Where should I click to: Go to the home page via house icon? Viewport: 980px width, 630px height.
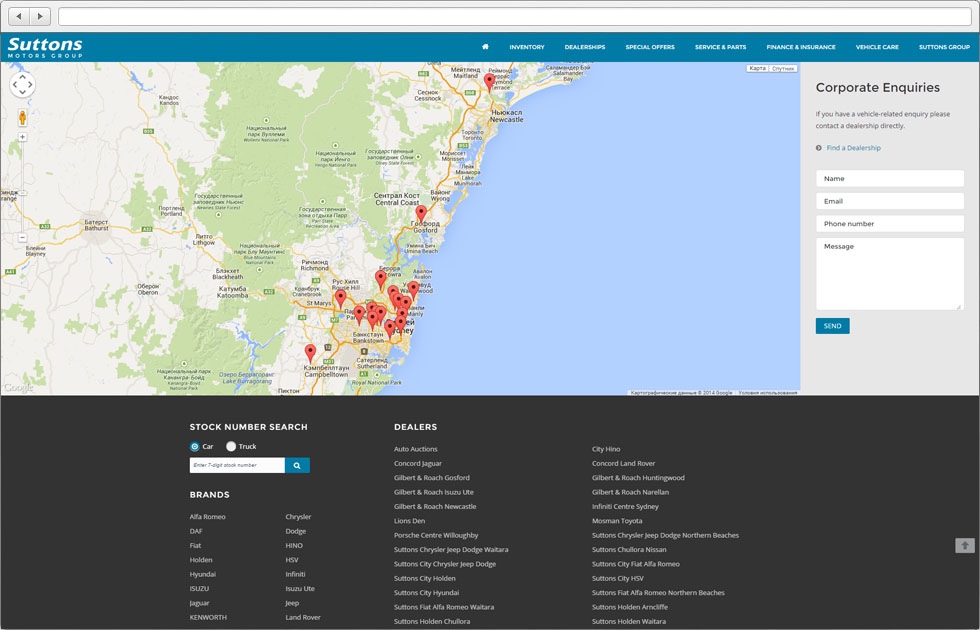485,47
